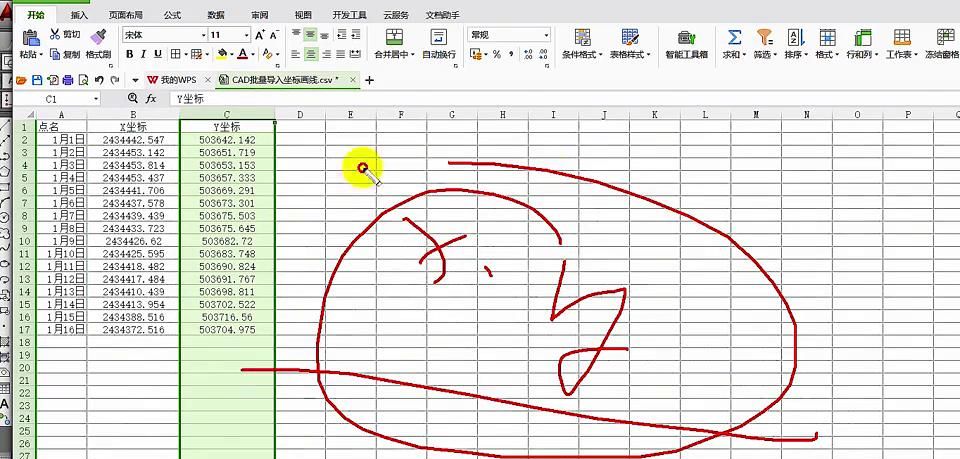Select cell B2 containing 2434442.547
This screenshot has width=960, height=459.
tap(133, 140)
